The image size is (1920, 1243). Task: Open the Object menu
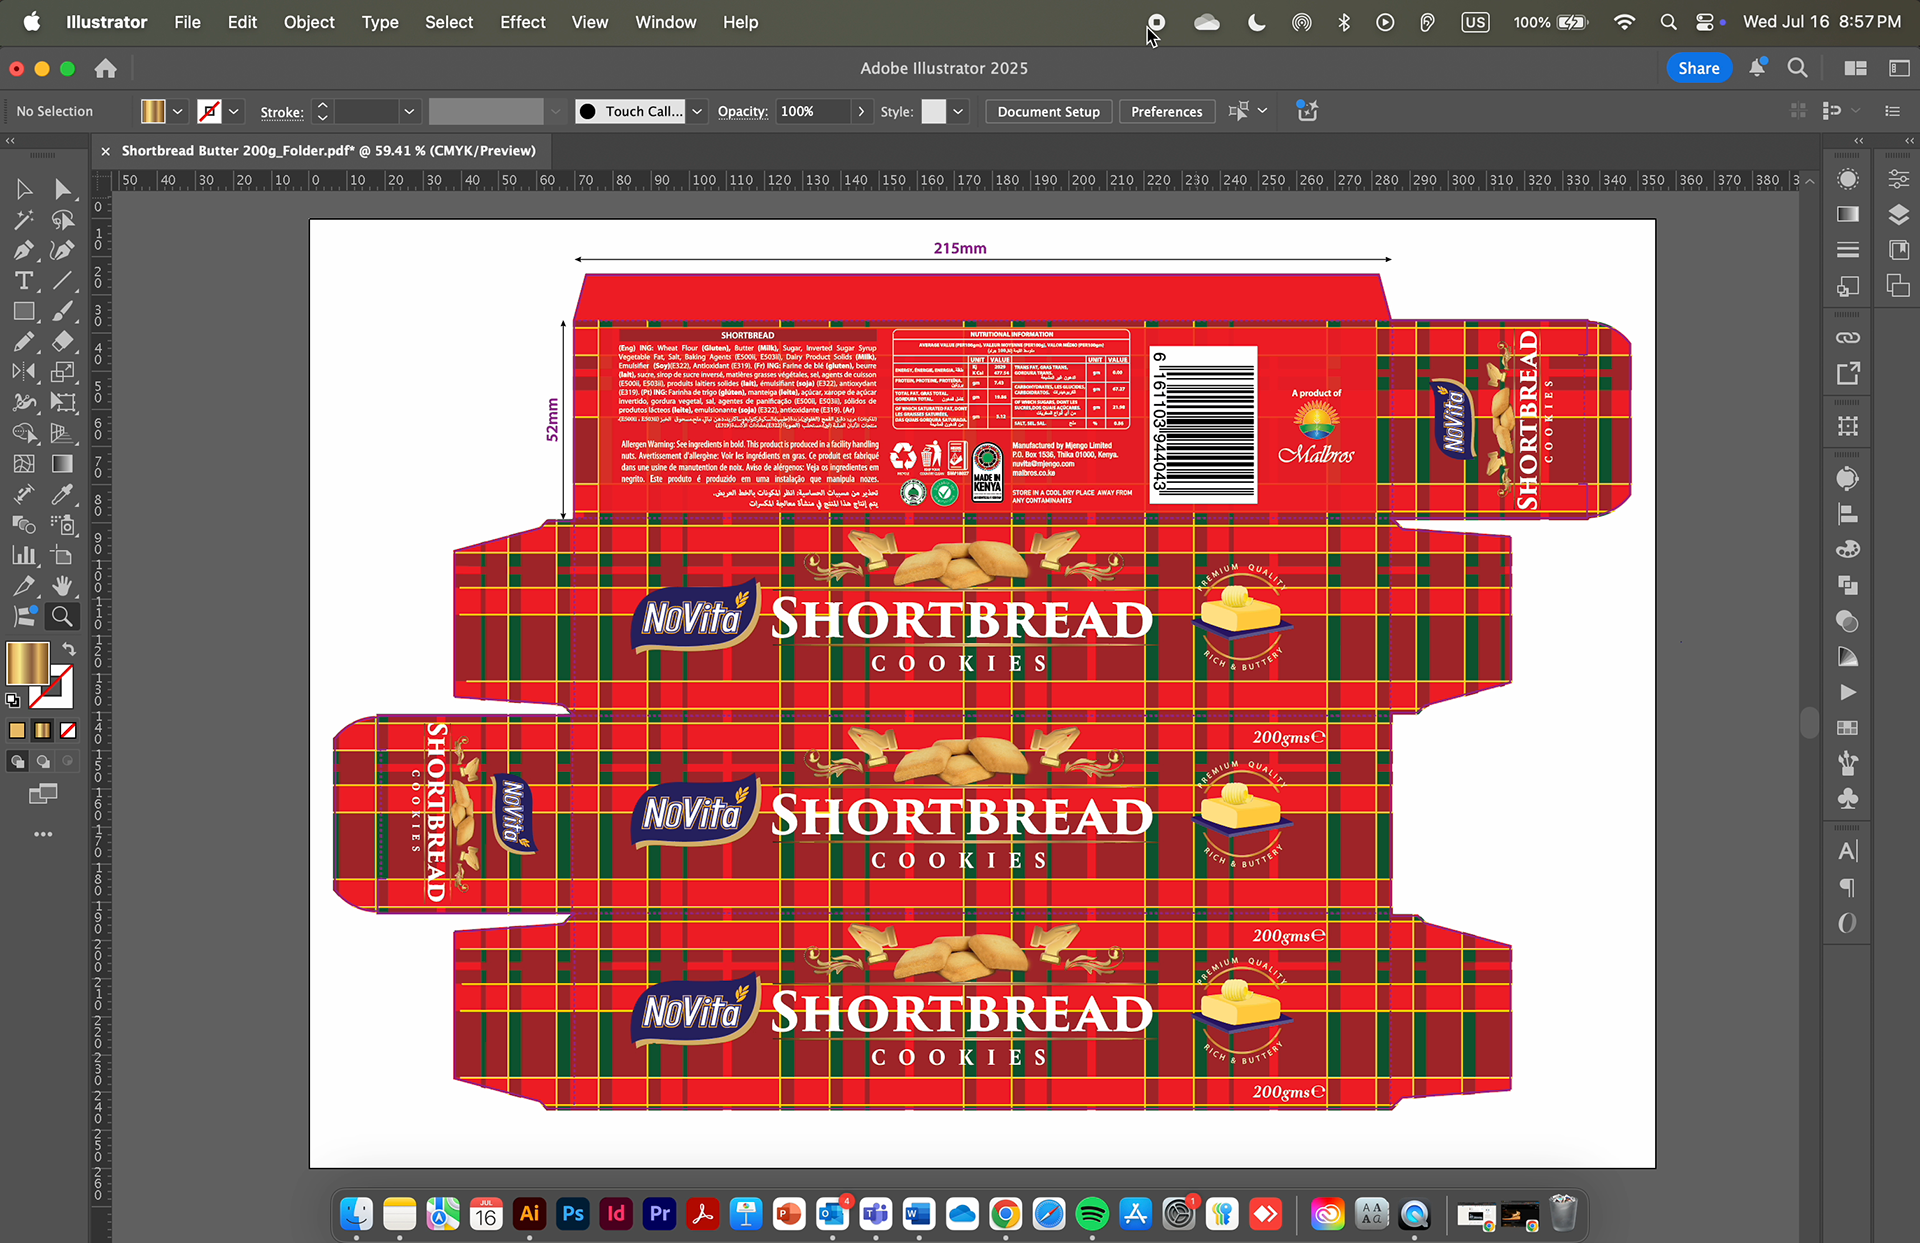[x=309, y=22]
